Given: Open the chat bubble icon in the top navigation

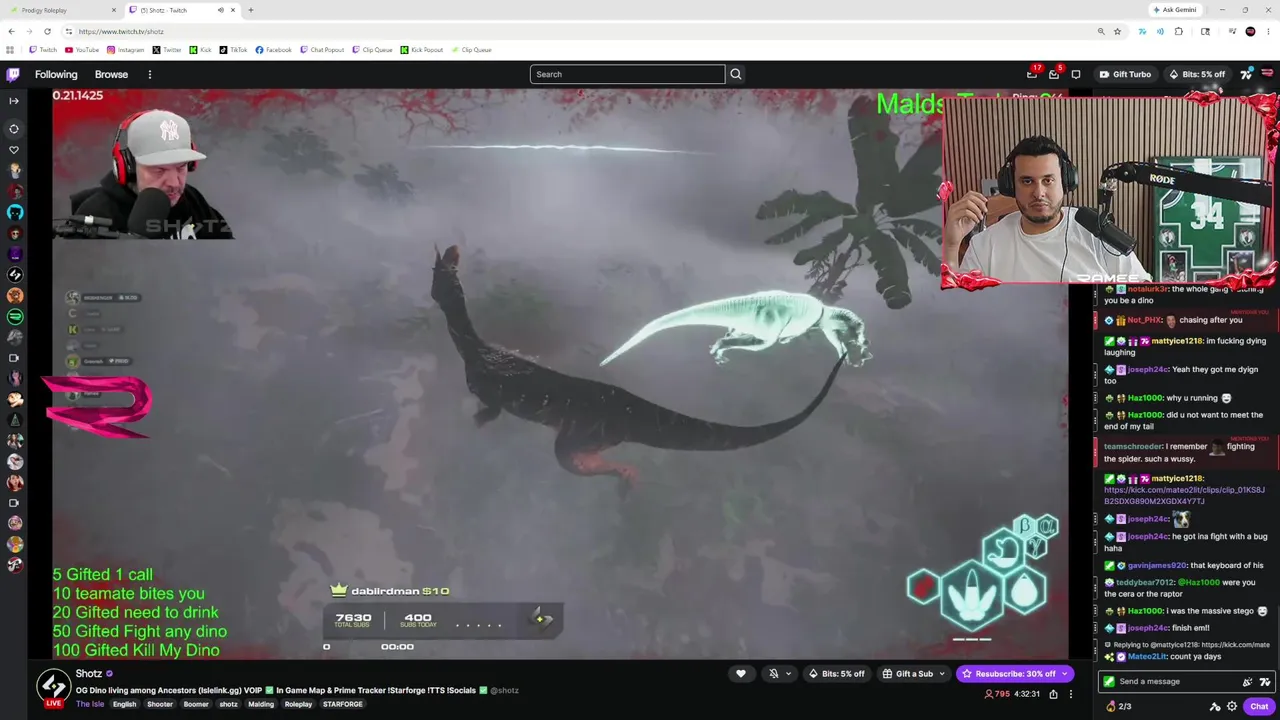Looking at the screenshot, I should pos(1076,74).
